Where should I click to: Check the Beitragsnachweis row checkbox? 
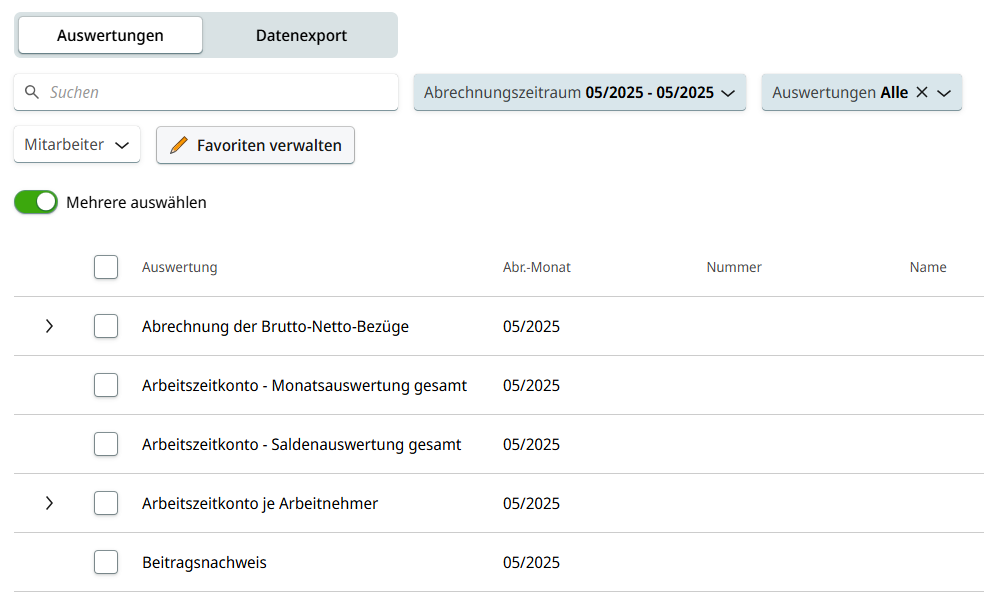coord(106,562)
